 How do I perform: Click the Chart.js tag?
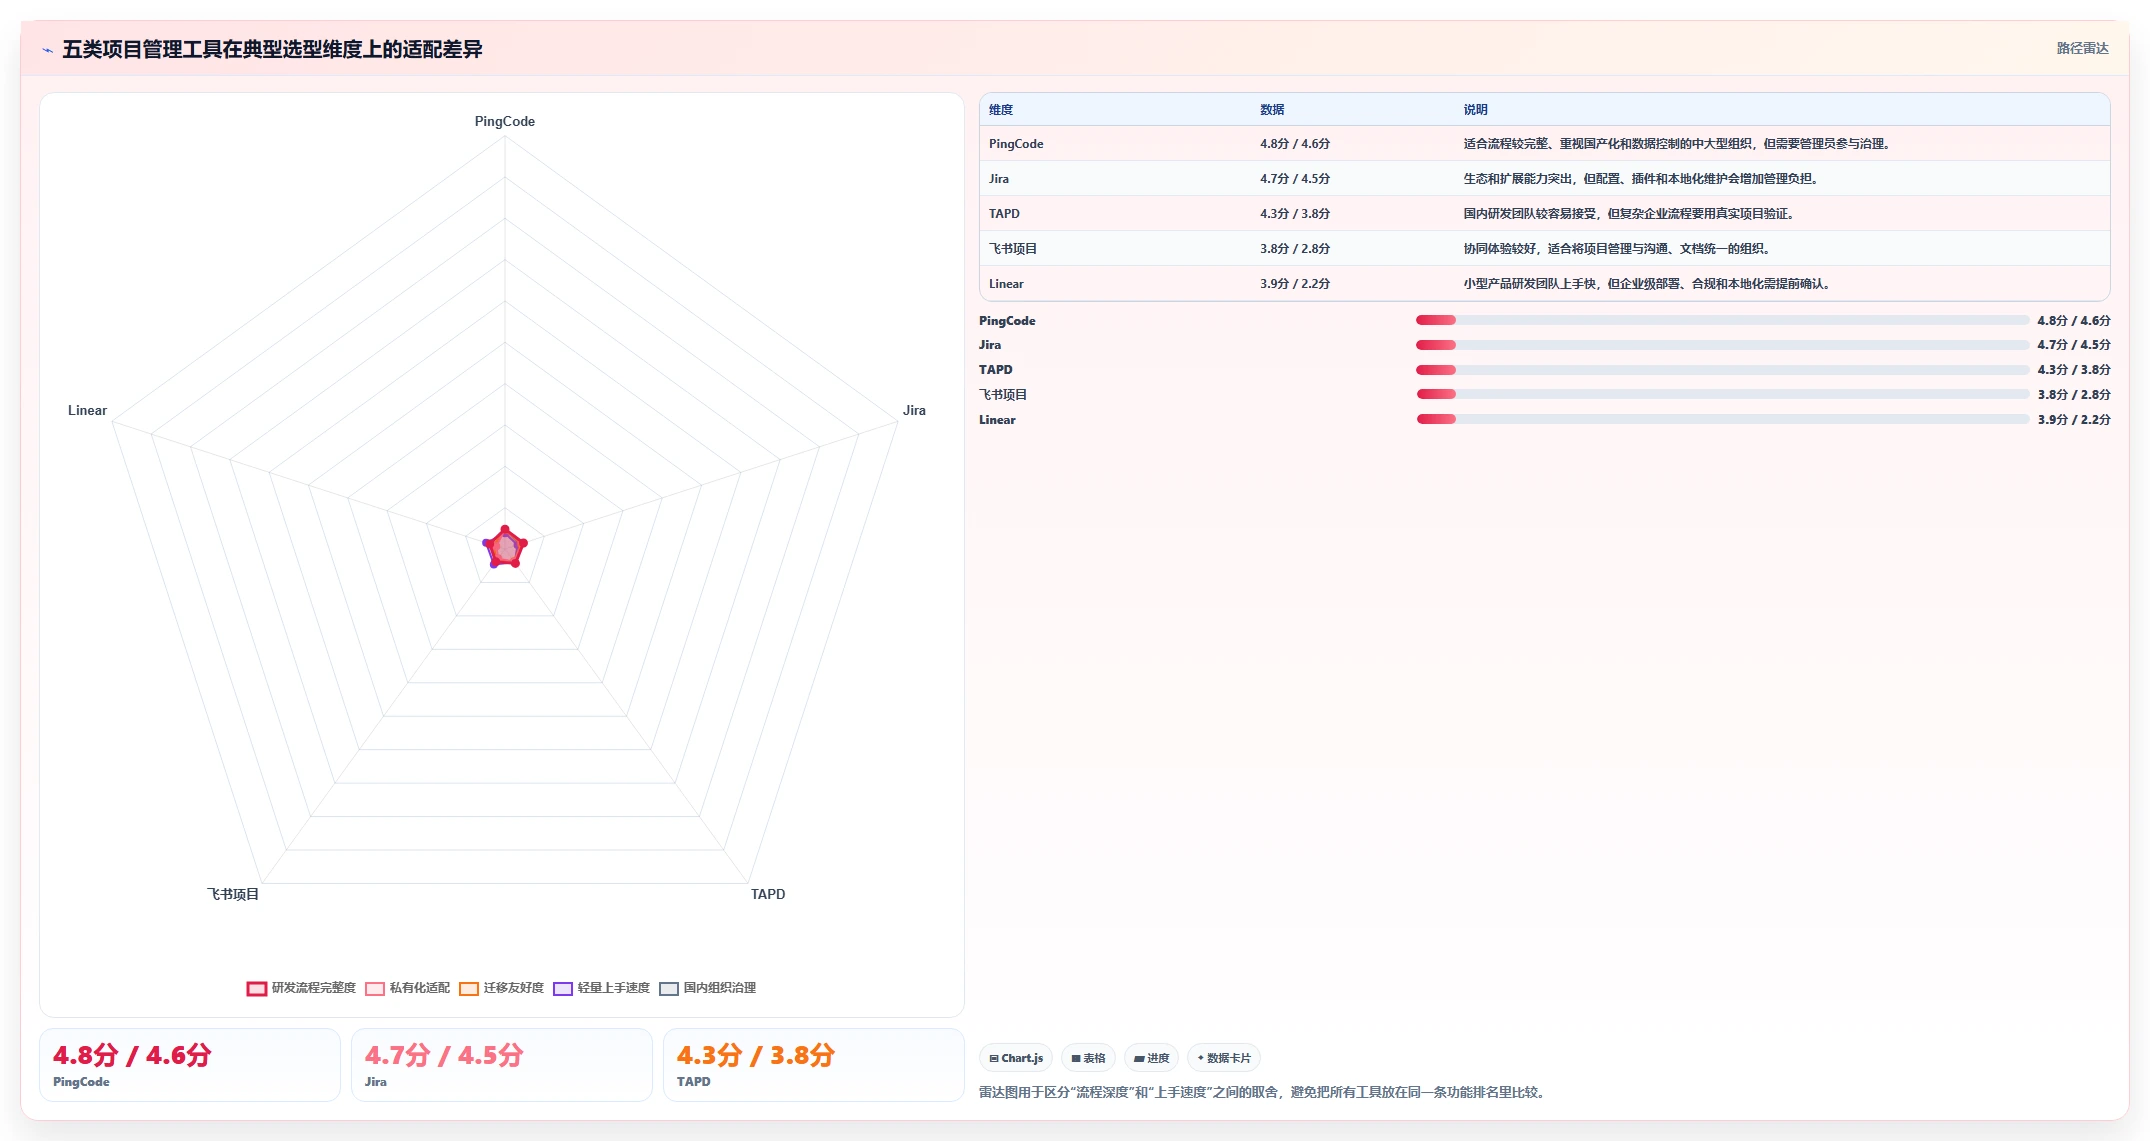(1016, 1058)
